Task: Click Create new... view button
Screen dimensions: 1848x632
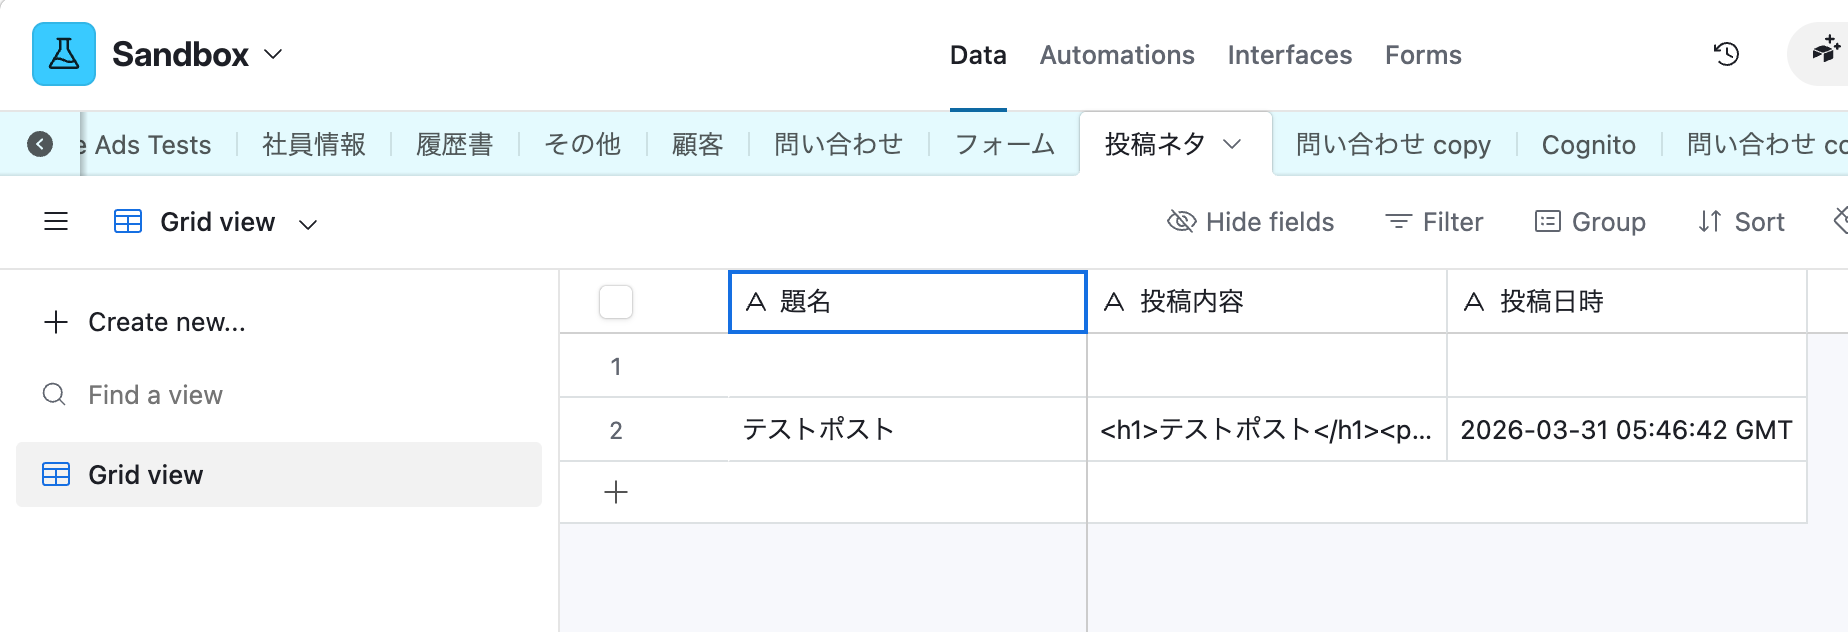Action: (146, 322)
